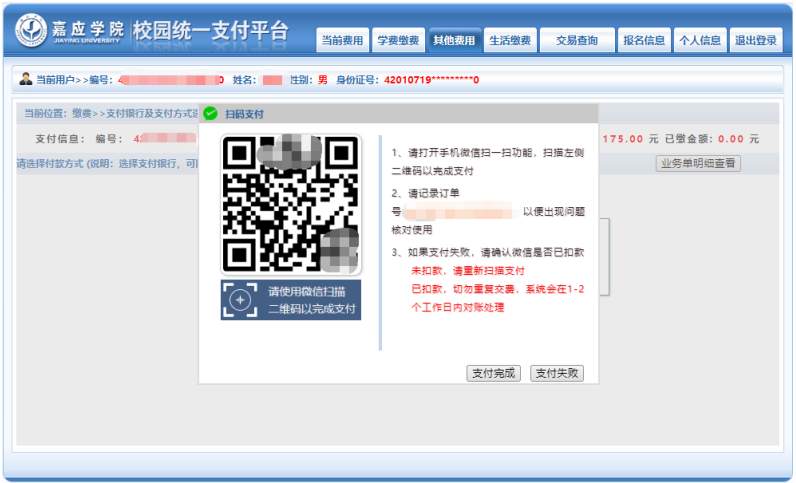This screenshot has width=796, height=483.
Task: Click the amount 175.00 元
Action: click(630, 139)
